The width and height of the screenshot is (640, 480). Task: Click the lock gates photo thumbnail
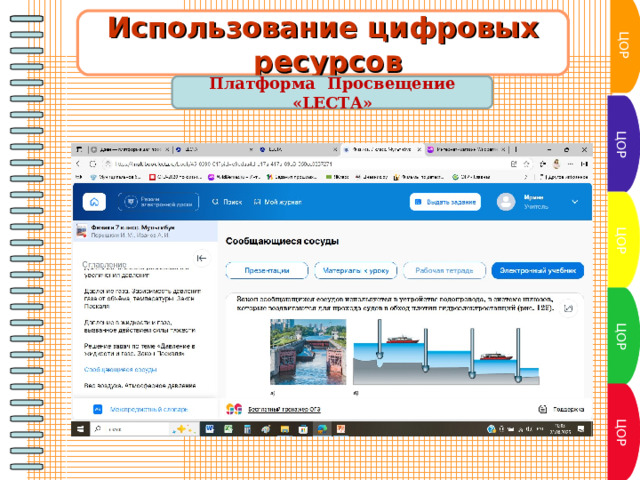308,352
